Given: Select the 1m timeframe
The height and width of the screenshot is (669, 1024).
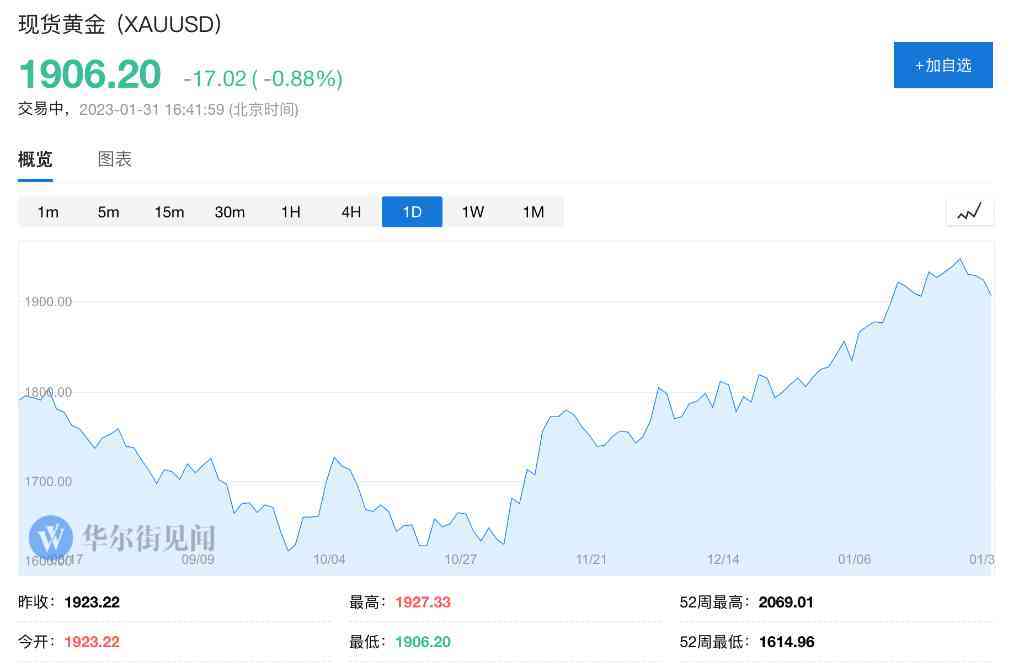Looking at the screenshot, I should coord(48,212).
